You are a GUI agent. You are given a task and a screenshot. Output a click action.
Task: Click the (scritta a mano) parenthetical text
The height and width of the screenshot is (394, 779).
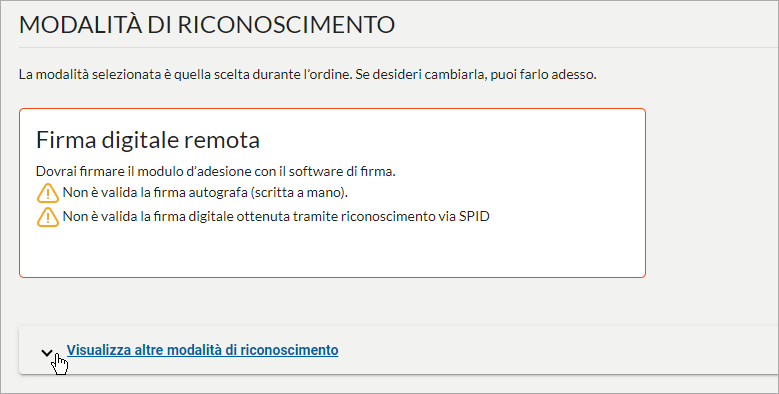coord(299,193)
